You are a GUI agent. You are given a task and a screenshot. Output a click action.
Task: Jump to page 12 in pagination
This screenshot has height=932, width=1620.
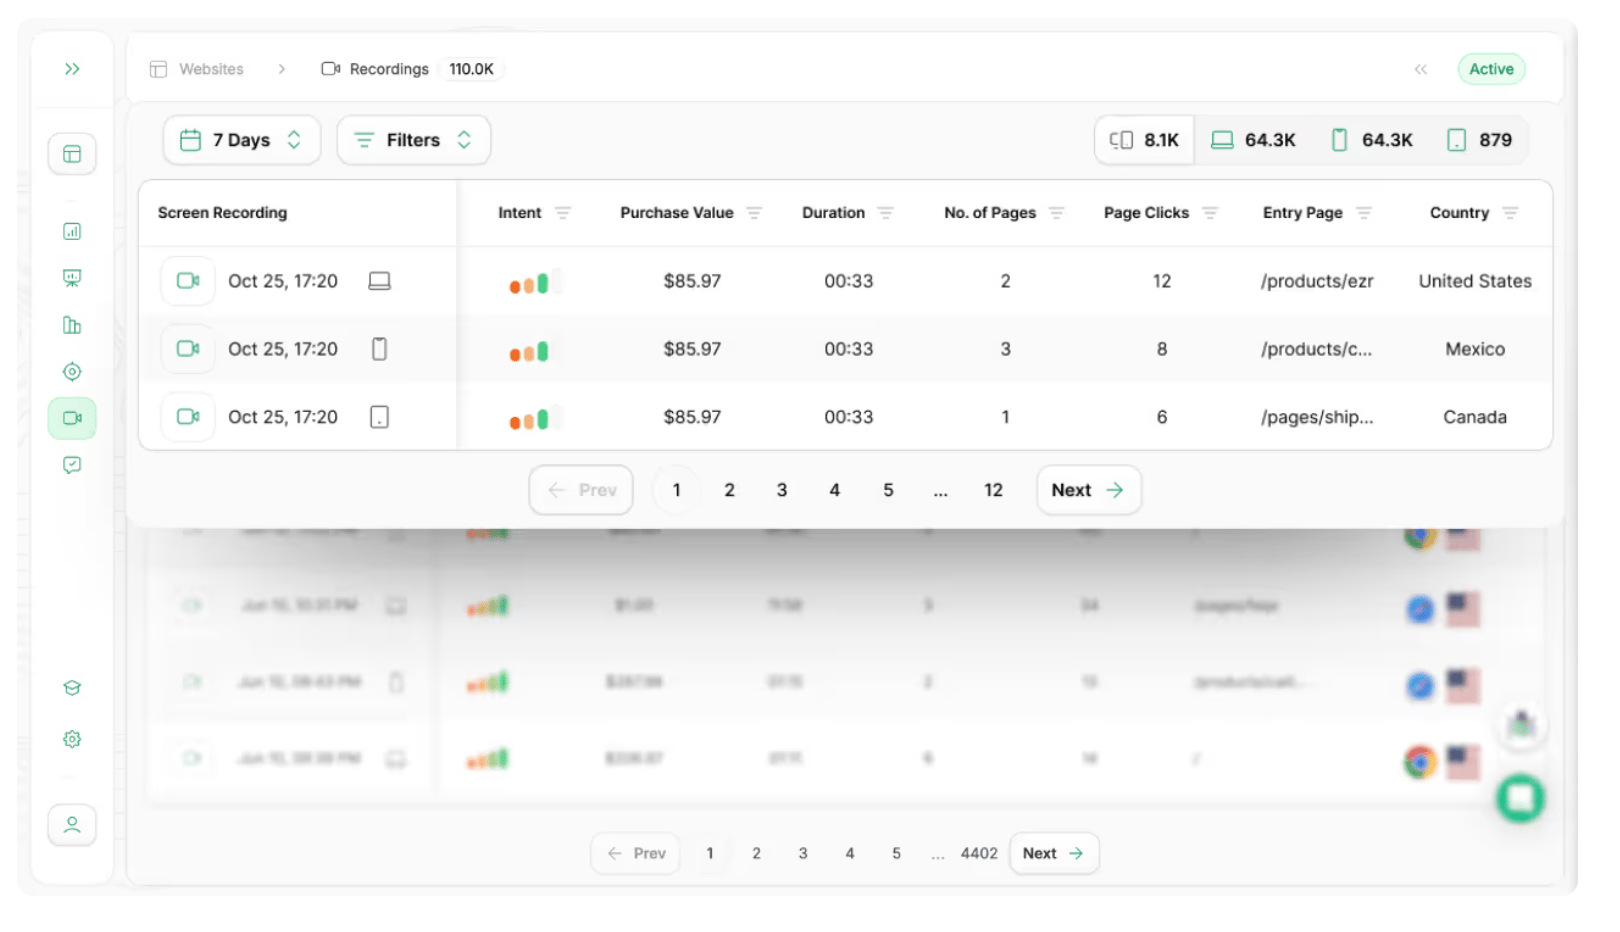[993, 490]
